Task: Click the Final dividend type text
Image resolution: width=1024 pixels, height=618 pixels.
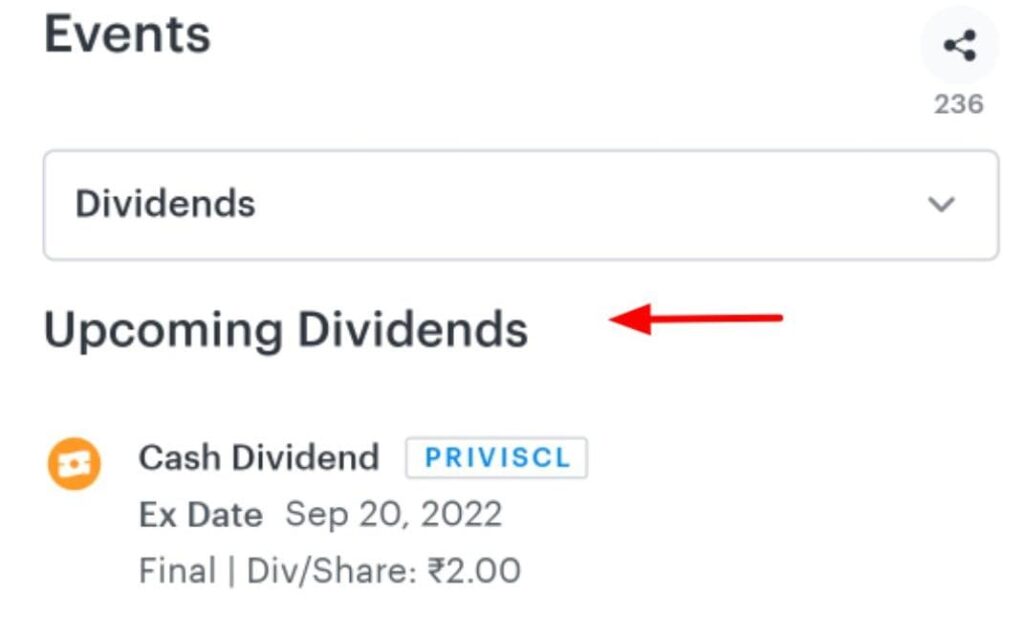Action: point(177,571)
